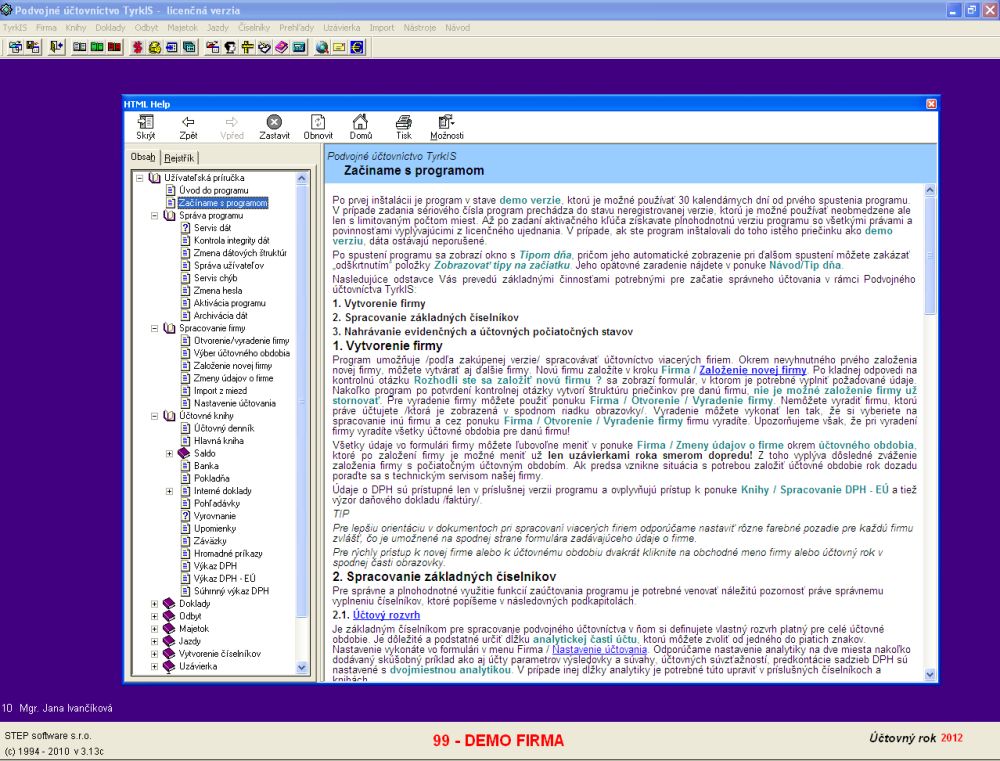Close the HTML Help window

[x=931, y=104]
